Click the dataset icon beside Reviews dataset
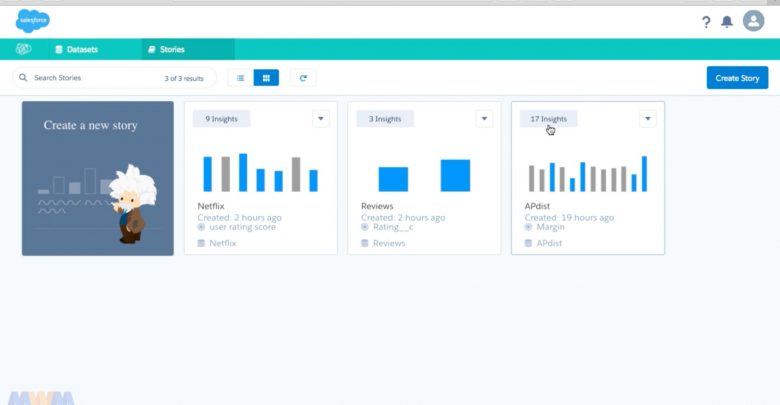Screen dimensions: 780x405 (365, 243)
